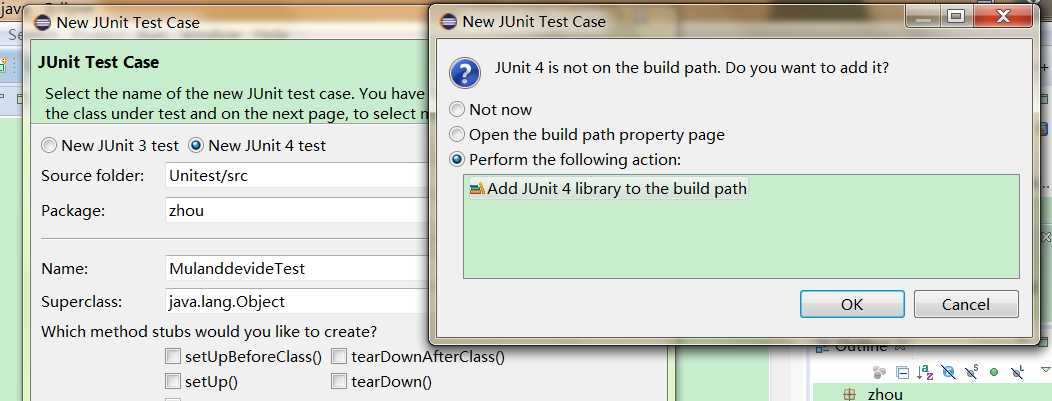Choose 'Open the build path property page'
This screenshot has width=1052, height=401.
587,135
